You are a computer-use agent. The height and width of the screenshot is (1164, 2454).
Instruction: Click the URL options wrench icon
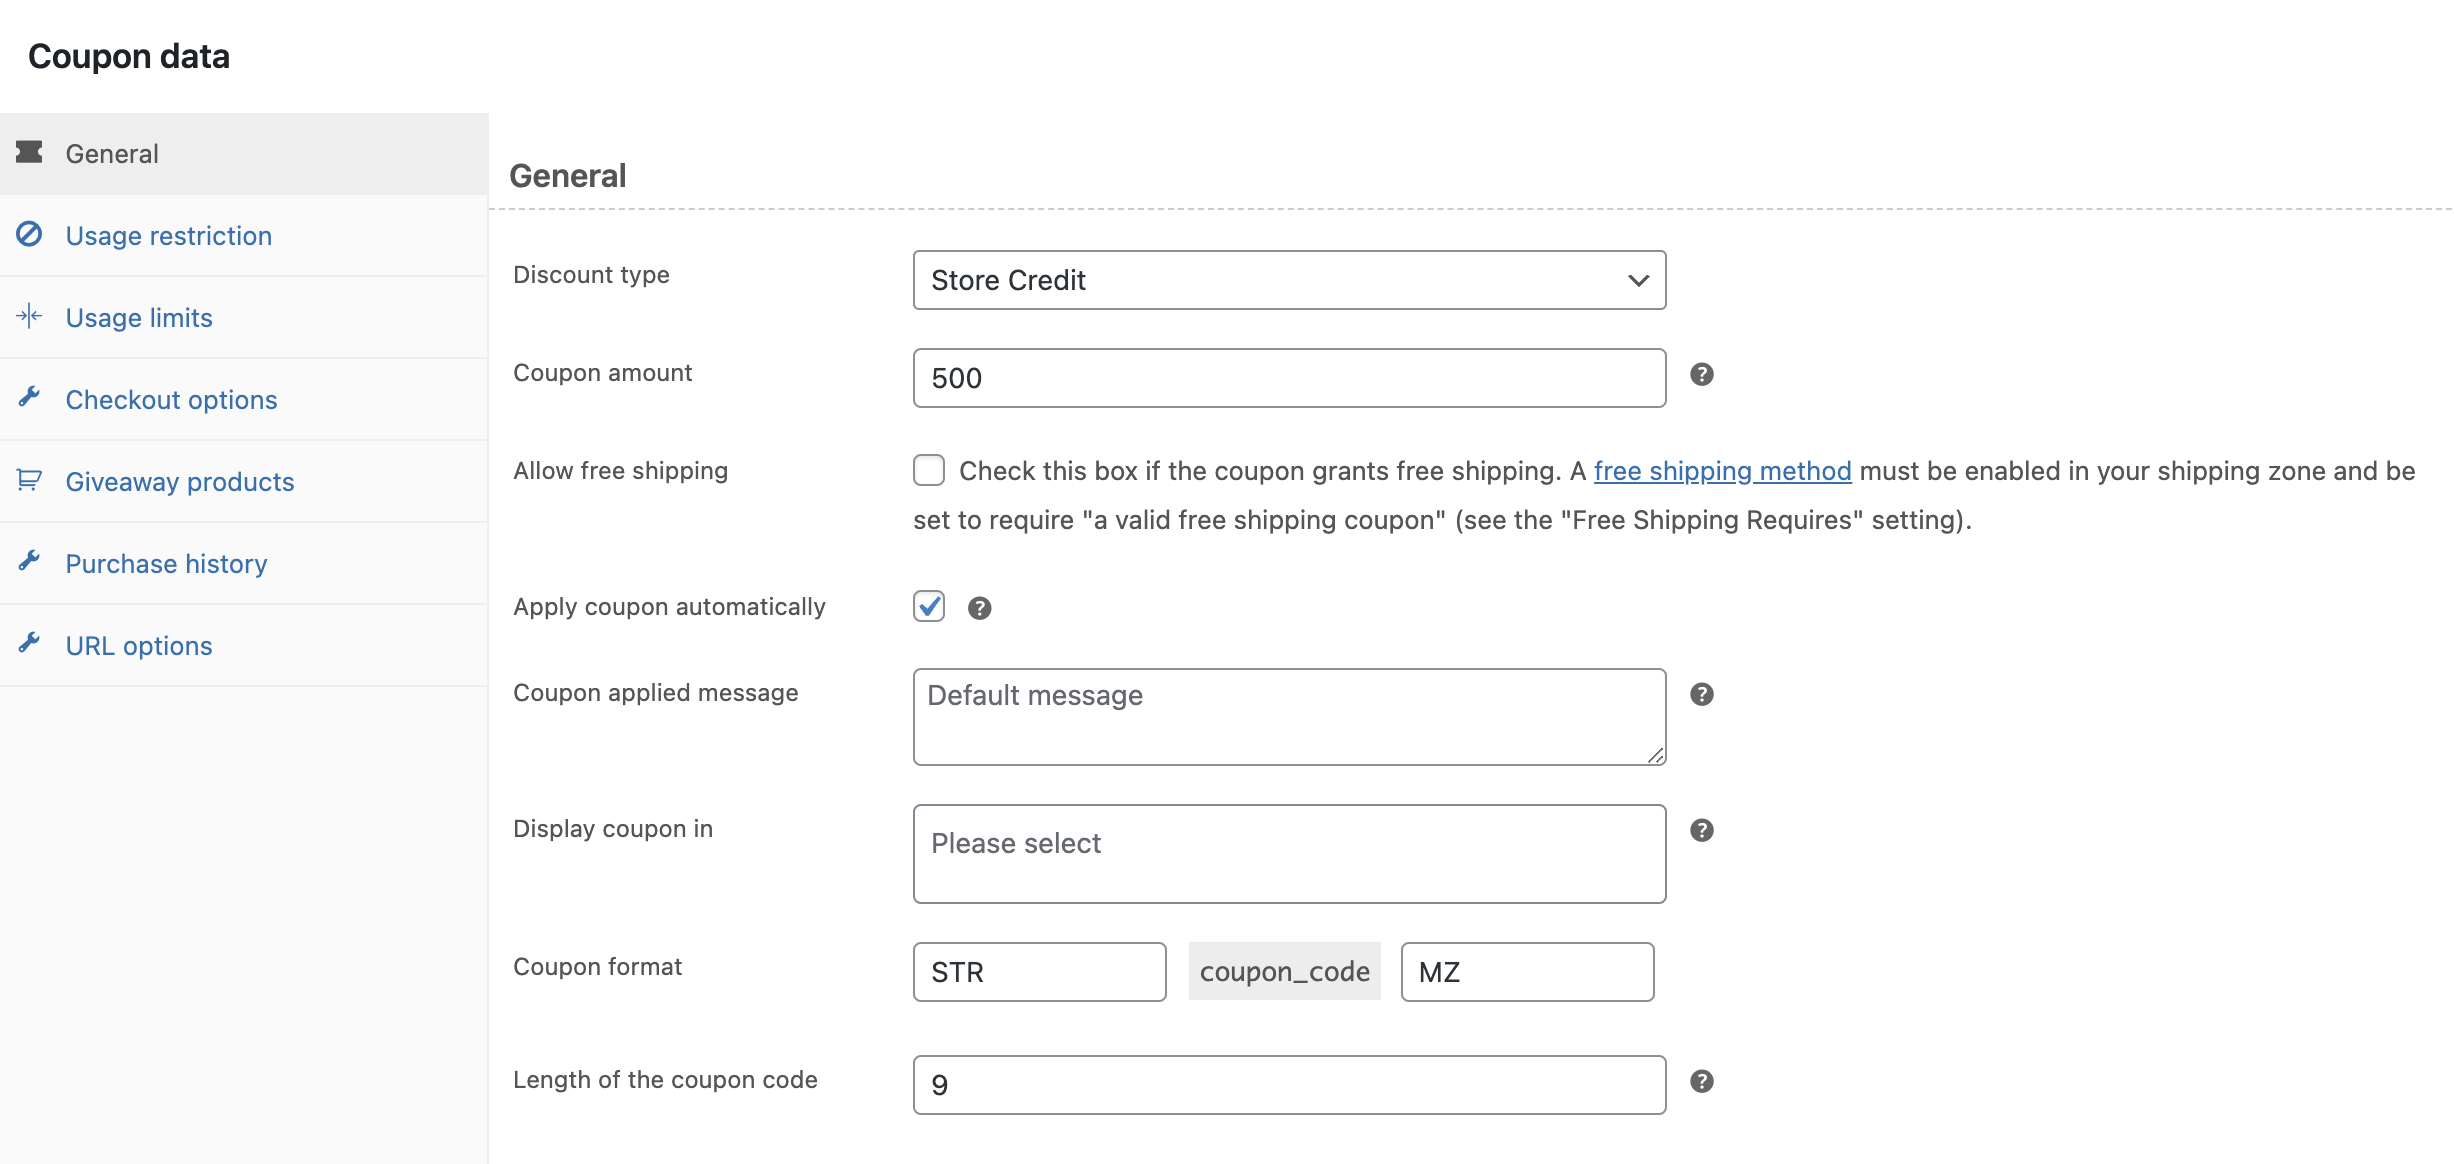point(29,644)
